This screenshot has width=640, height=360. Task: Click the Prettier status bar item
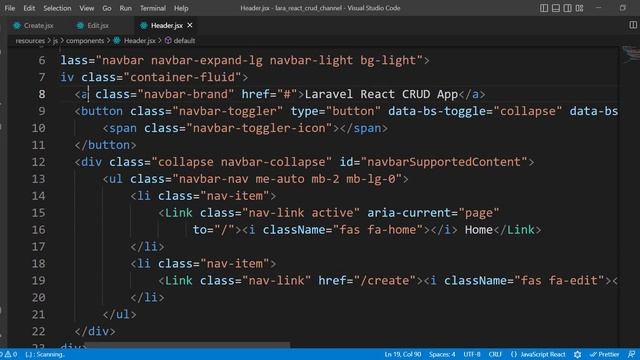604,354
